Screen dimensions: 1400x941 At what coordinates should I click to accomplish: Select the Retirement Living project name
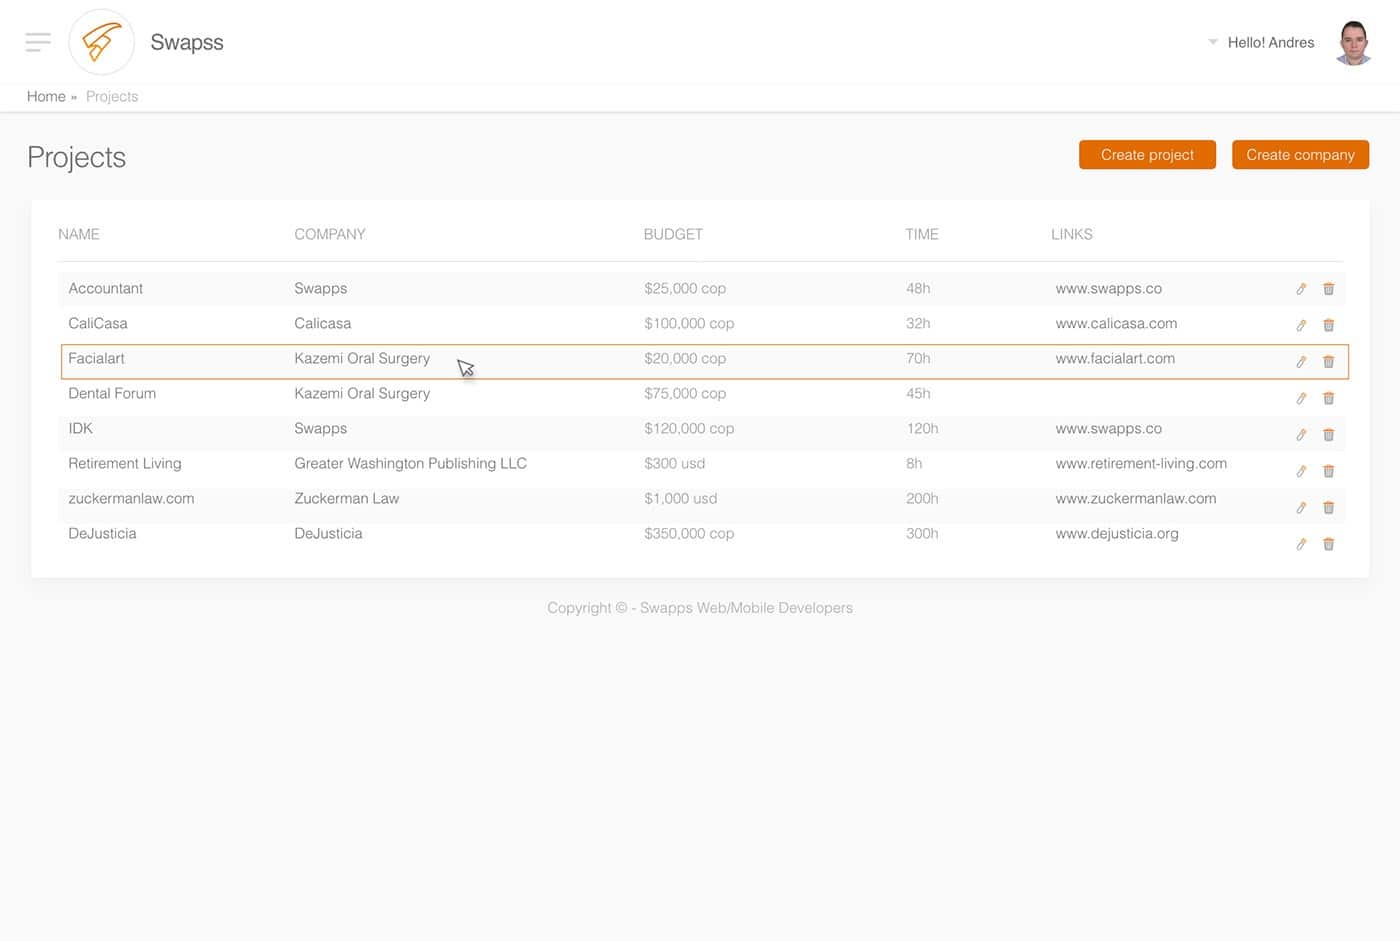coord(125,463)
